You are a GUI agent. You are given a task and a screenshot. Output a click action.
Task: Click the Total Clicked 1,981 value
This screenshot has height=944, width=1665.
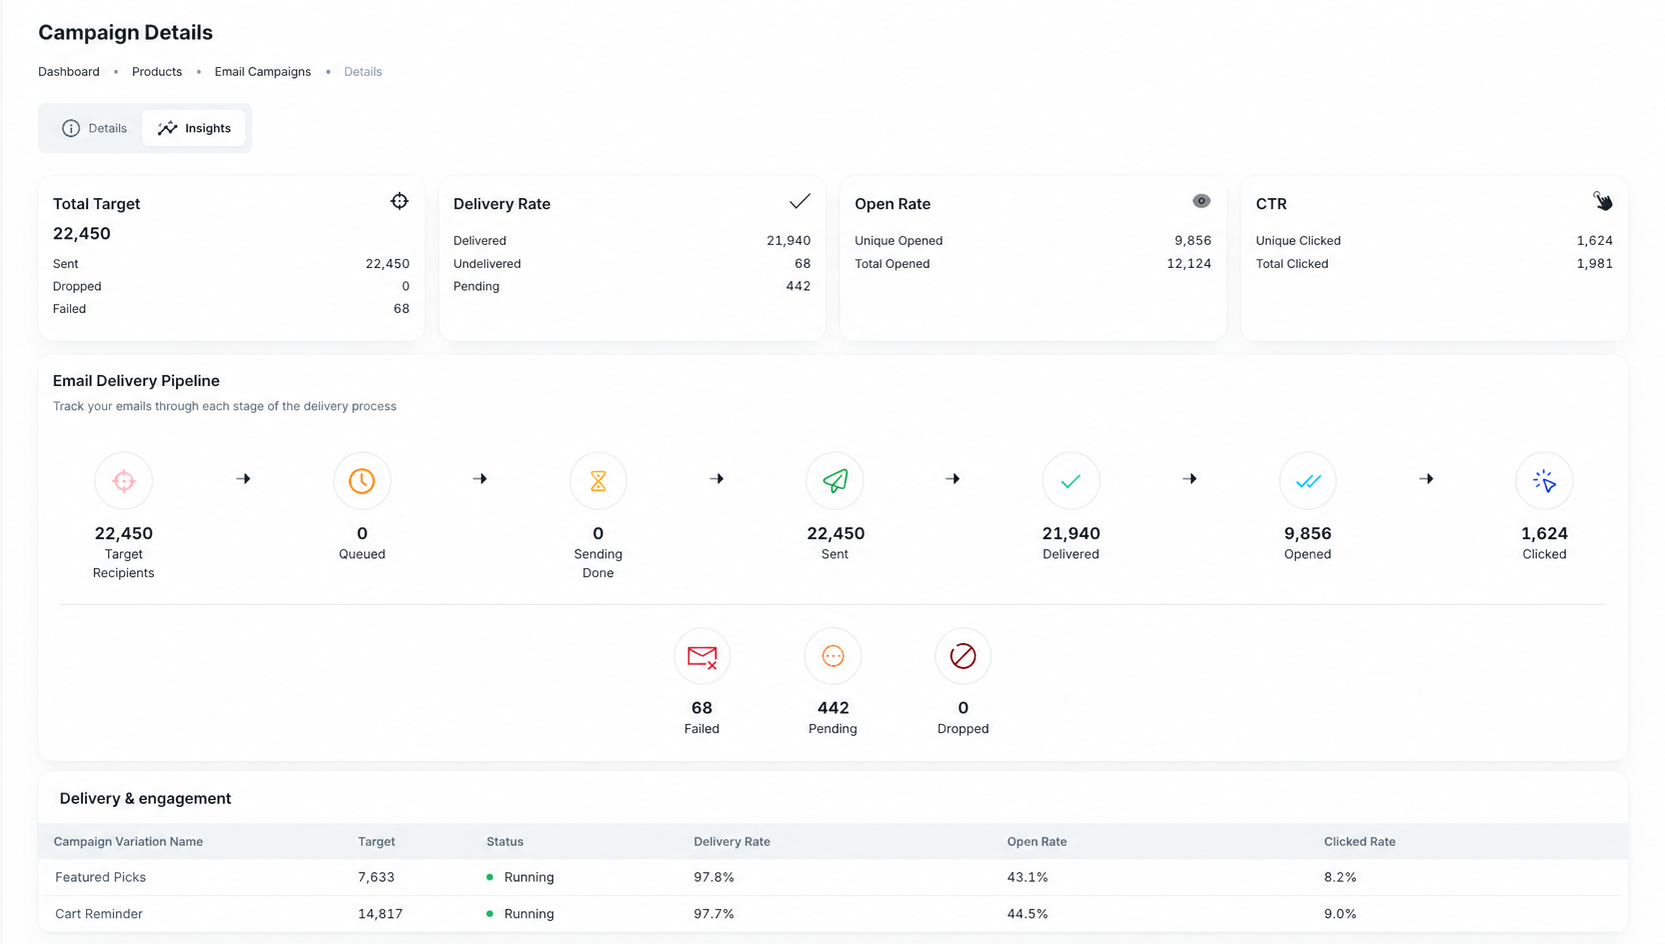(1594, 264)
